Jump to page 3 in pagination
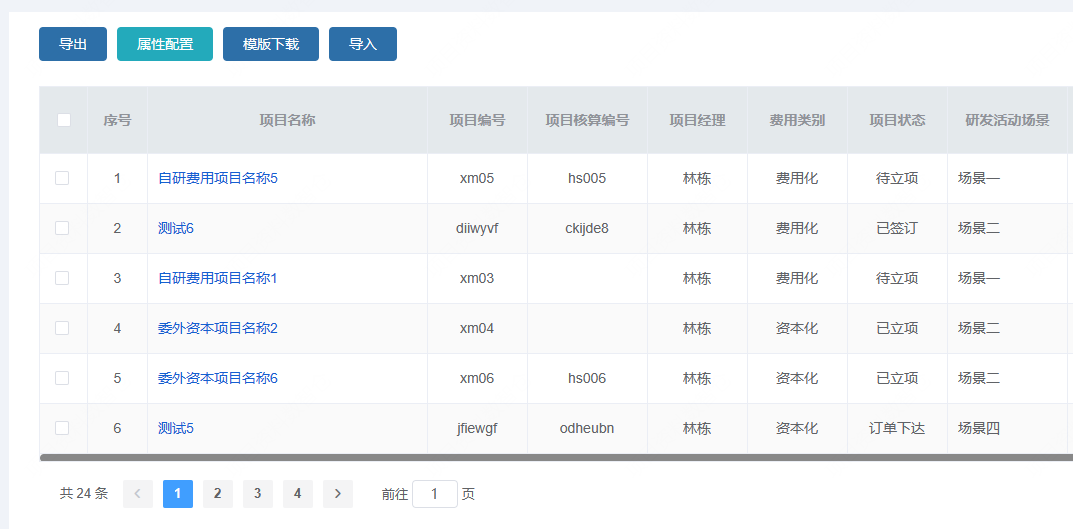1073x529 pixels. [x=258, y=493]
